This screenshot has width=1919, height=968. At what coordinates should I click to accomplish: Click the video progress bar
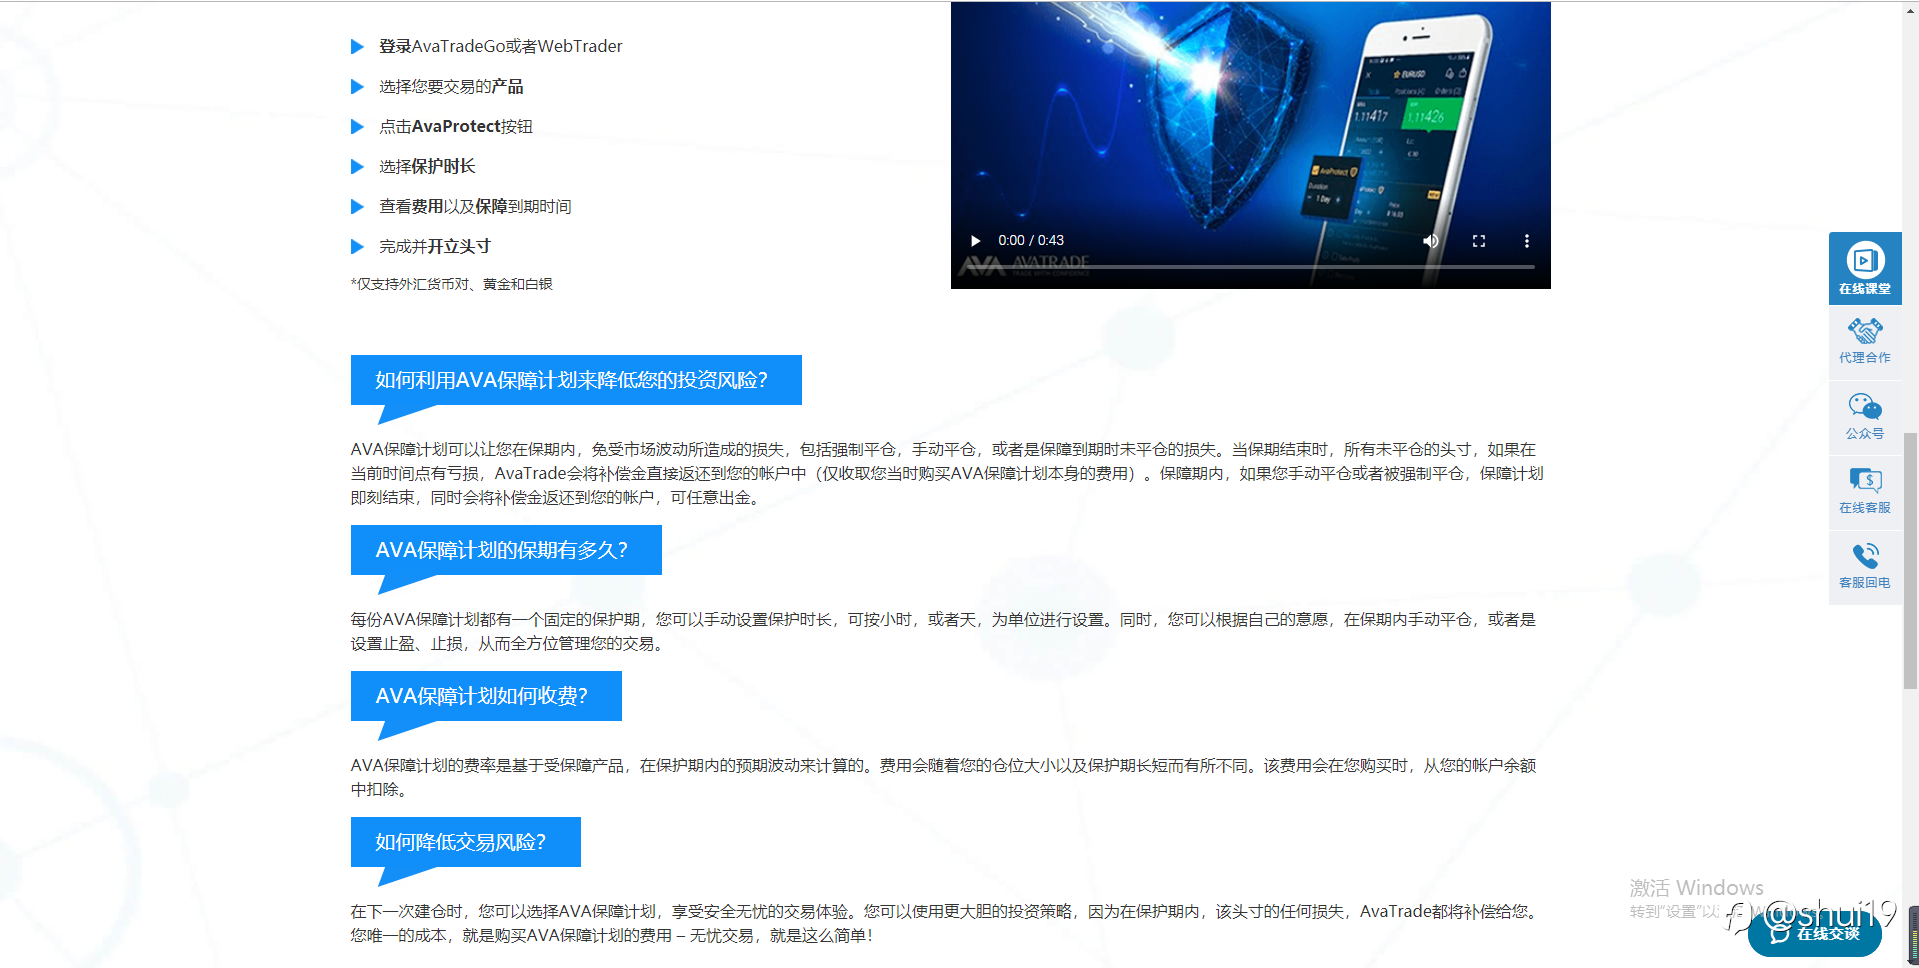1250,267
